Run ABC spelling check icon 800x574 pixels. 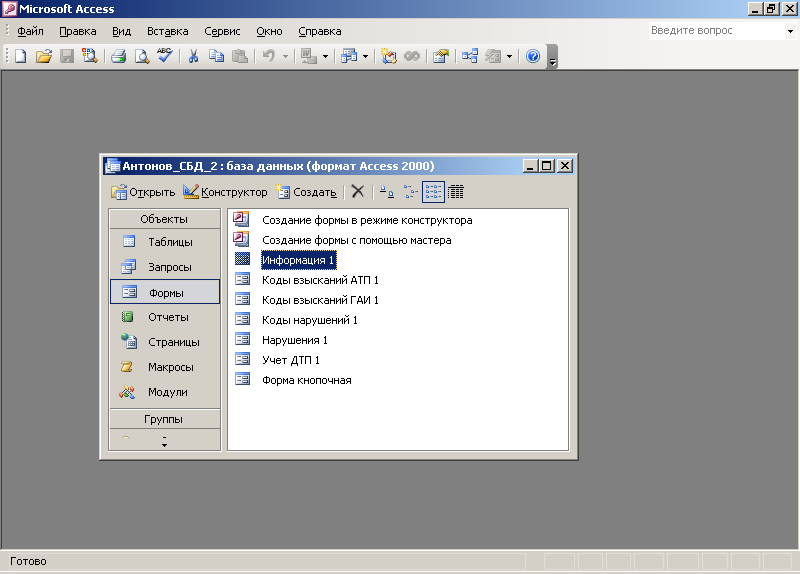click(x=165, y=56)
